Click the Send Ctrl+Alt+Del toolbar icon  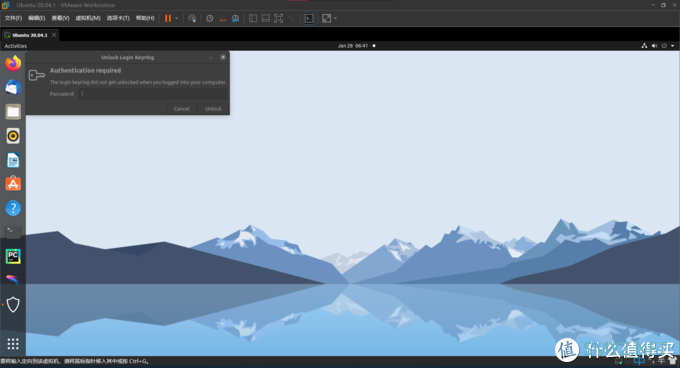192,18
